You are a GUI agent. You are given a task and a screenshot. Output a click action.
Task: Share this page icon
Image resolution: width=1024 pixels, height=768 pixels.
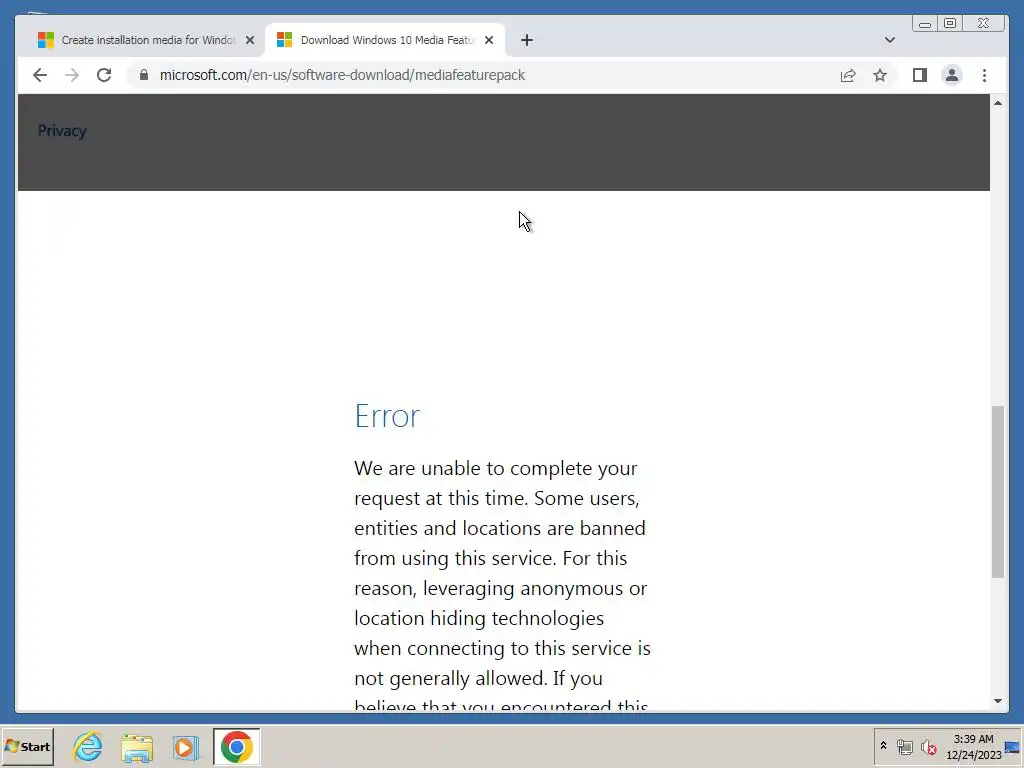pos(848,75)
